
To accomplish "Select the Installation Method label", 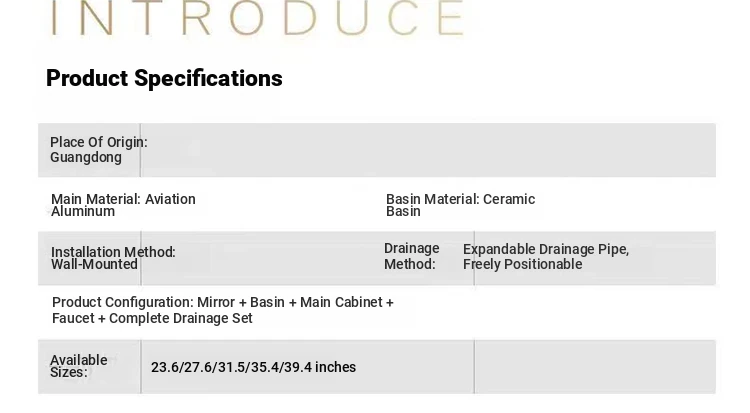I will 113,252.
